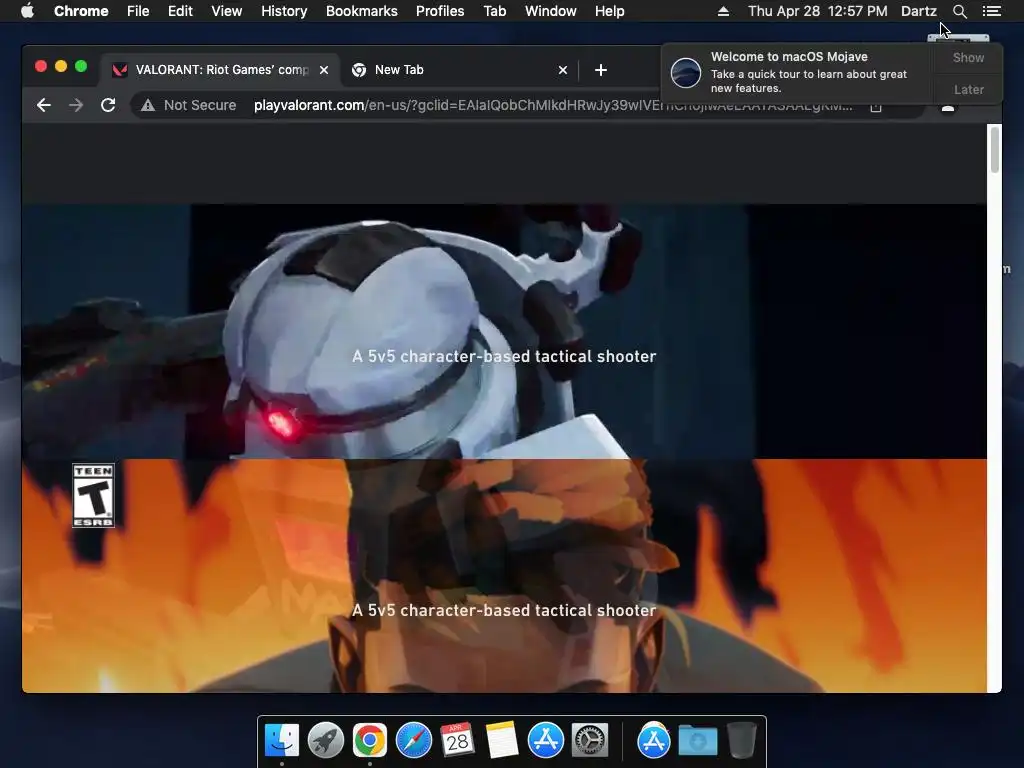The width and height of the screenshot is (1024, 768).
Task: Open System Preferences gear in the Dock
Action: 590,740
